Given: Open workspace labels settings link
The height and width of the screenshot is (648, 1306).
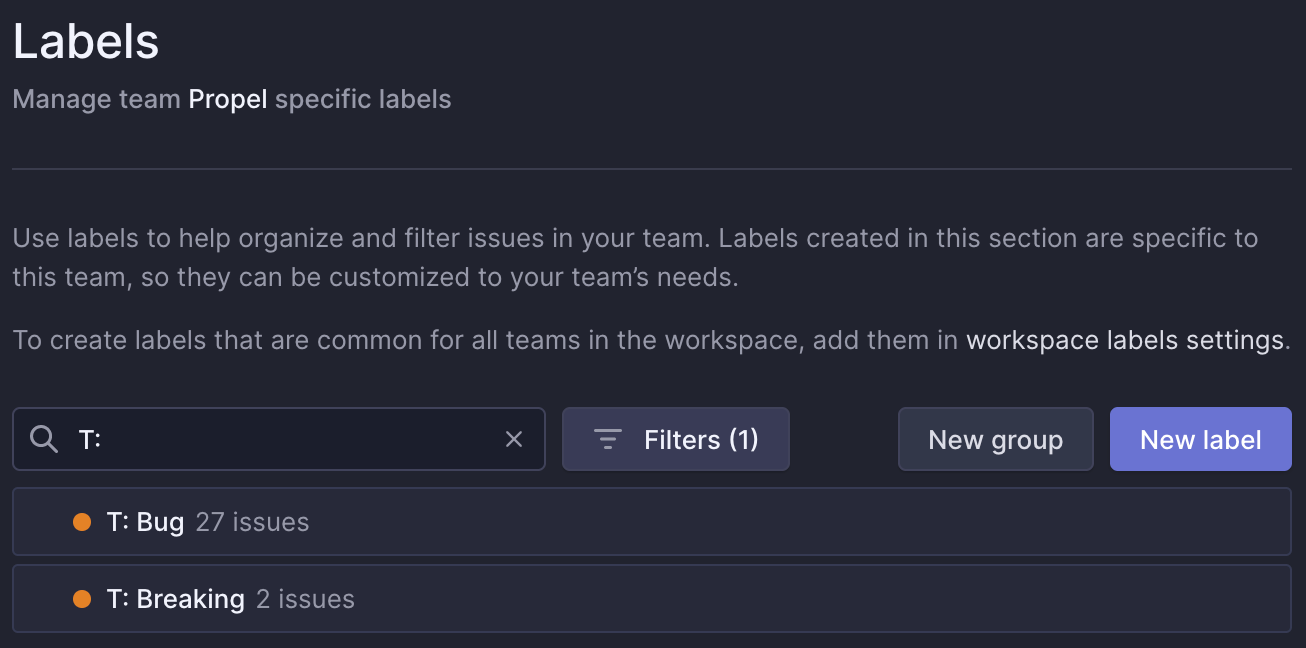Looking at the screenshot, I should 1124,340.
